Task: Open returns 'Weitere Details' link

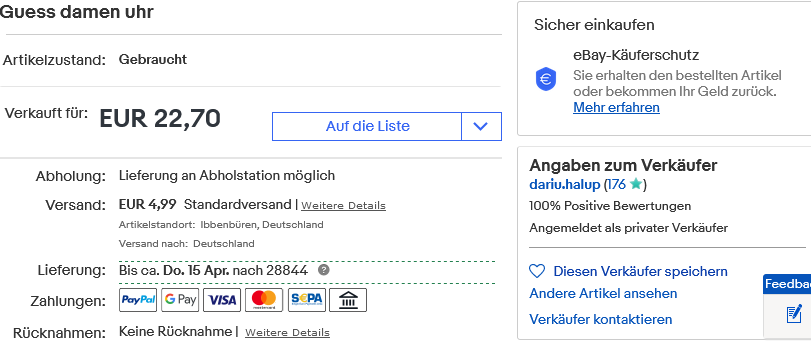Action: [x=287, y=333]
